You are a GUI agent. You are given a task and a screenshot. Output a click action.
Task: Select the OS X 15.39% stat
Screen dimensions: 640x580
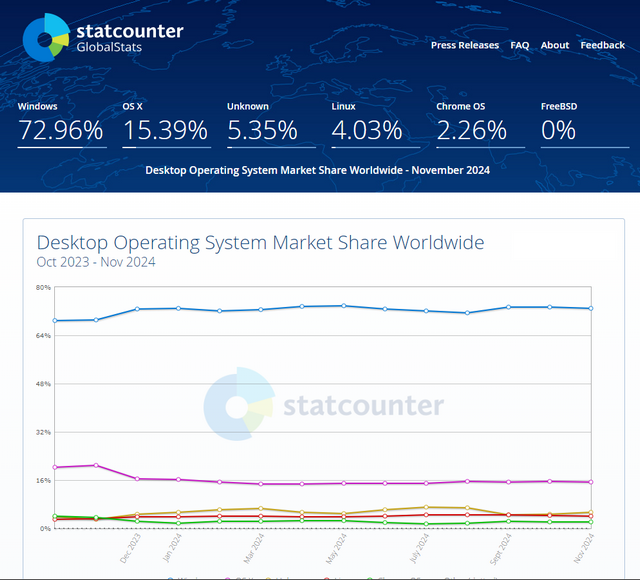coord(167,124)
